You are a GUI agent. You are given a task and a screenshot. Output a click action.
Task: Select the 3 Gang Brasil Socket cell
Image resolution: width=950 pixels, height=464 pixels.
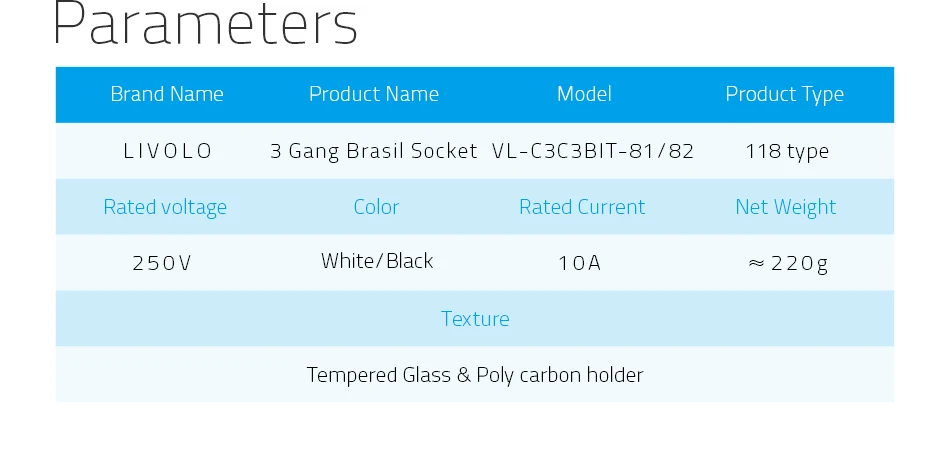tap(374, 151)
